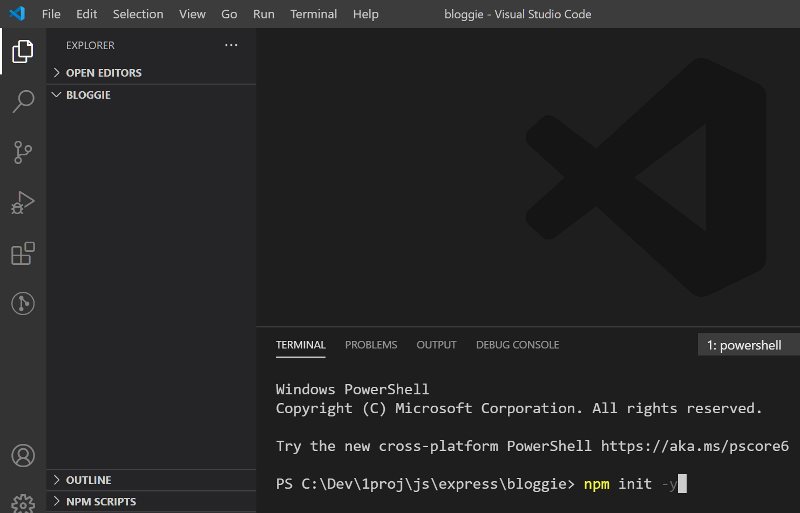800x513 pixels.
Task: Open the Search view icon
Action: pos(22,101)
